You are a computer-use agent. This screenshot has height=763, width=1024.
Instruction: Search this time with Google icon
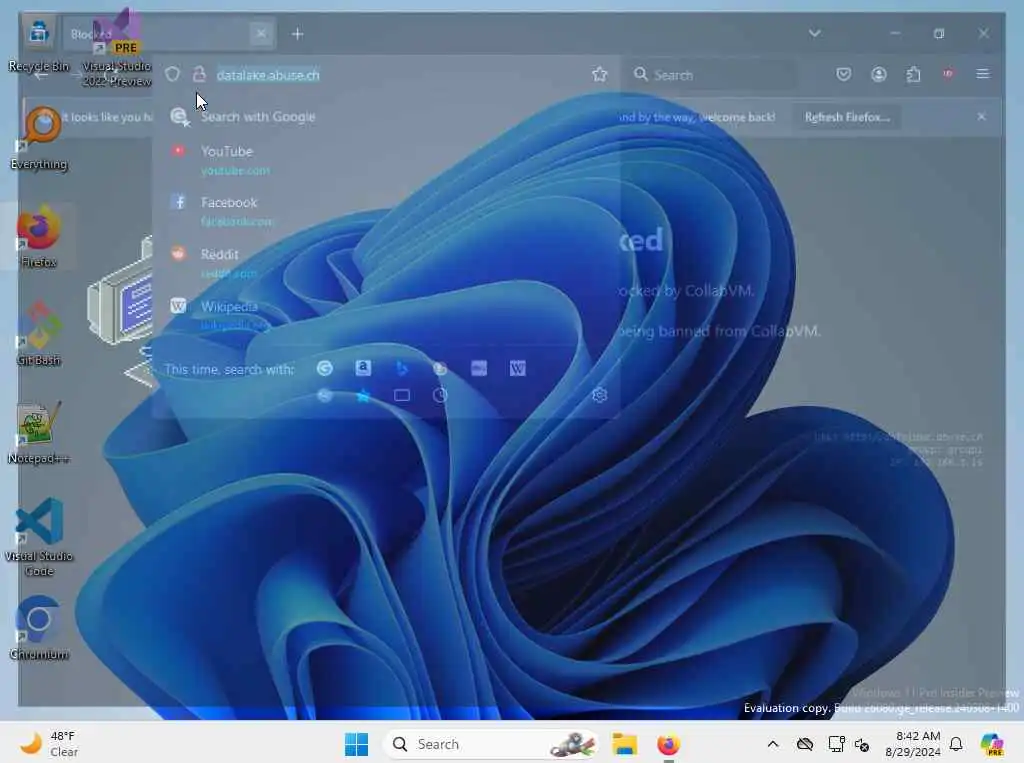coord(325,368)
